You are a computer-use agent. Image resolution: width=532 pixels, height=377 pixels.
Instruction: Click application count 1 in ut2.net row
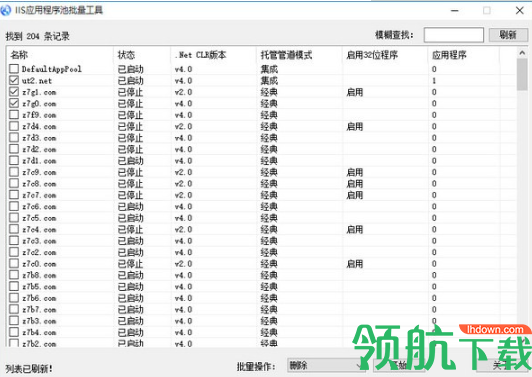tap(434, 81)
